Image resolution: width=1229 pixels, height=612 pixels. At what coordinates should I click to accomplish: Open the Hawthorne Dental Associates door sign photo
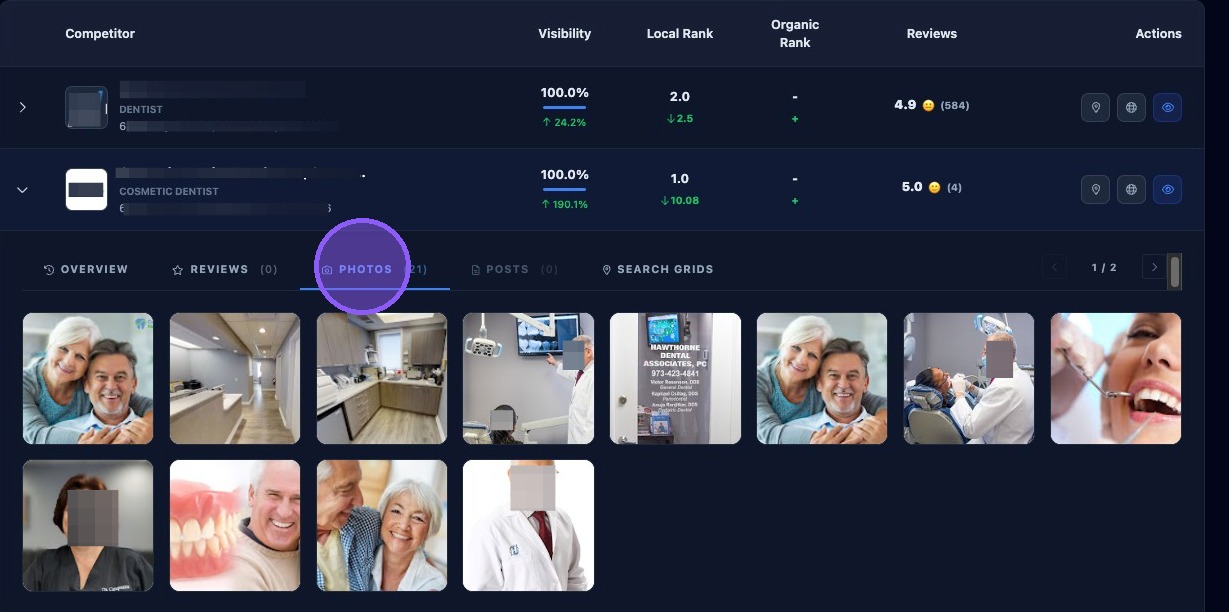tap(675, 378)
